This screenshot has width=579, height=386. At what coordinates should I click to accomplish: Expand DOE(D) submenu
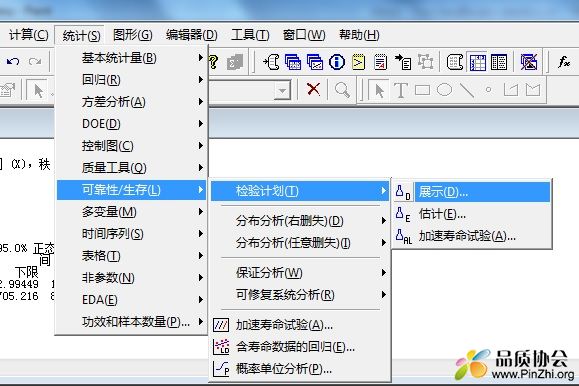click(x=132, y=124)
